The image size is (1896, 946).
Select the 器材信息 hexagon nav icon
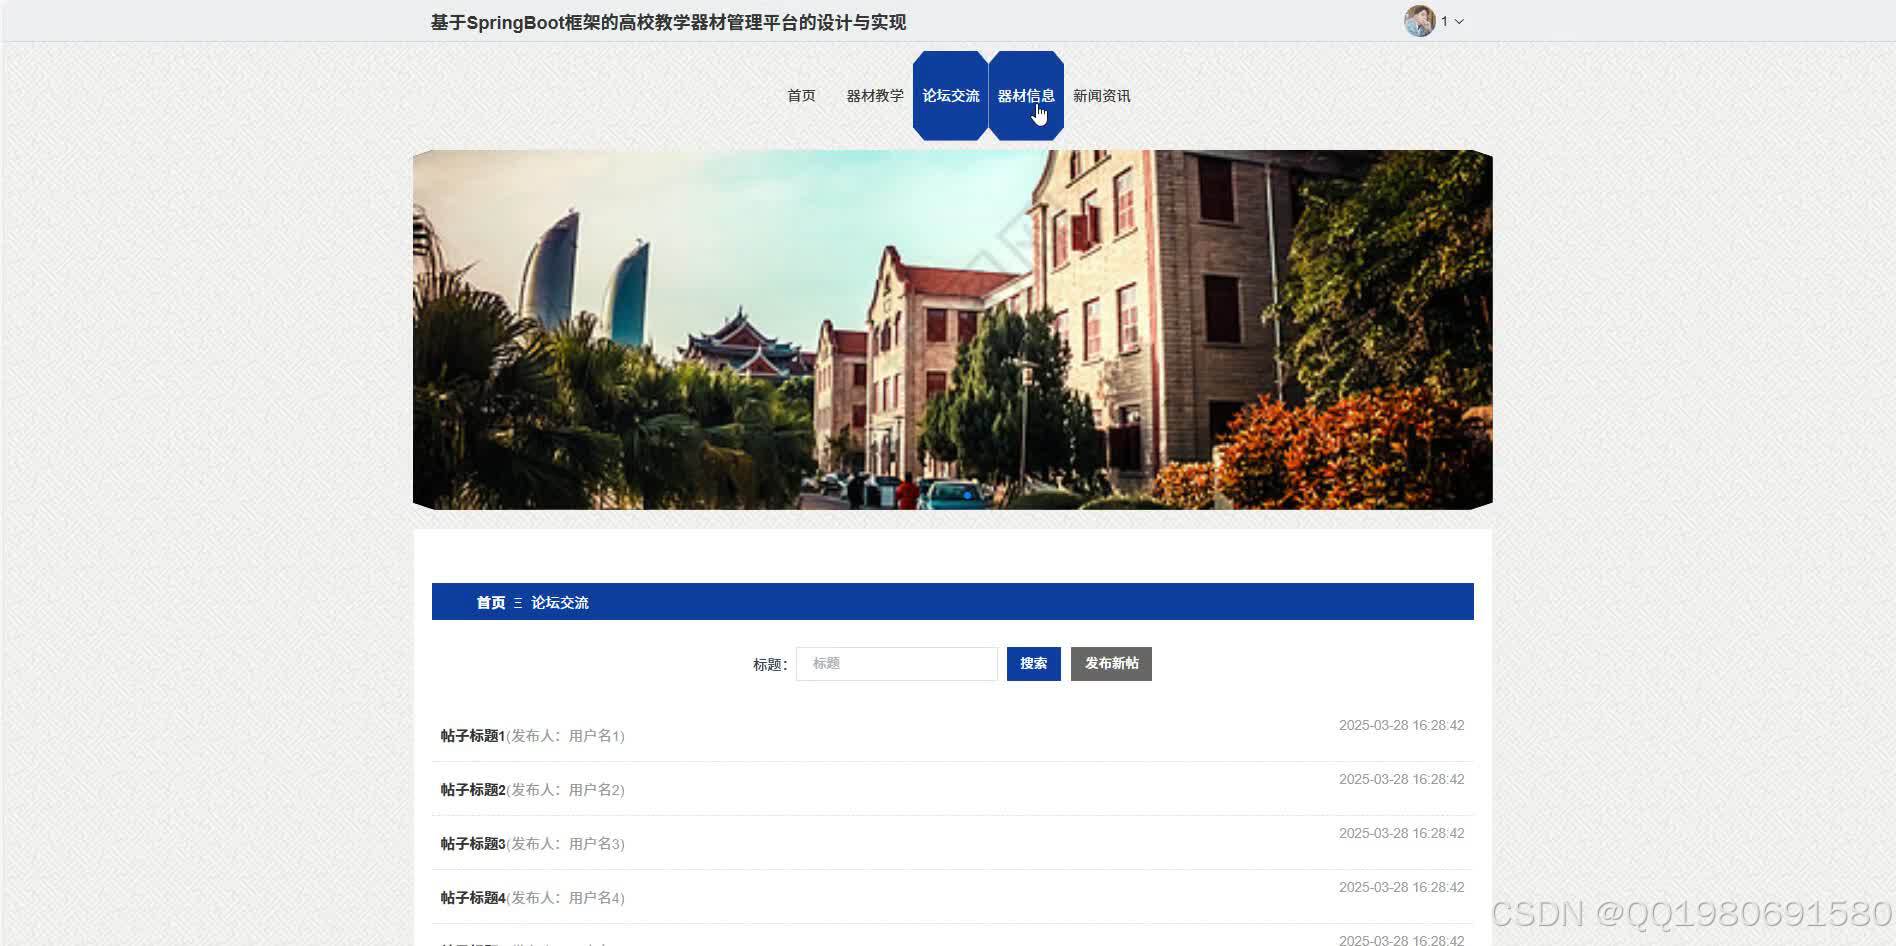(1026, 95)
